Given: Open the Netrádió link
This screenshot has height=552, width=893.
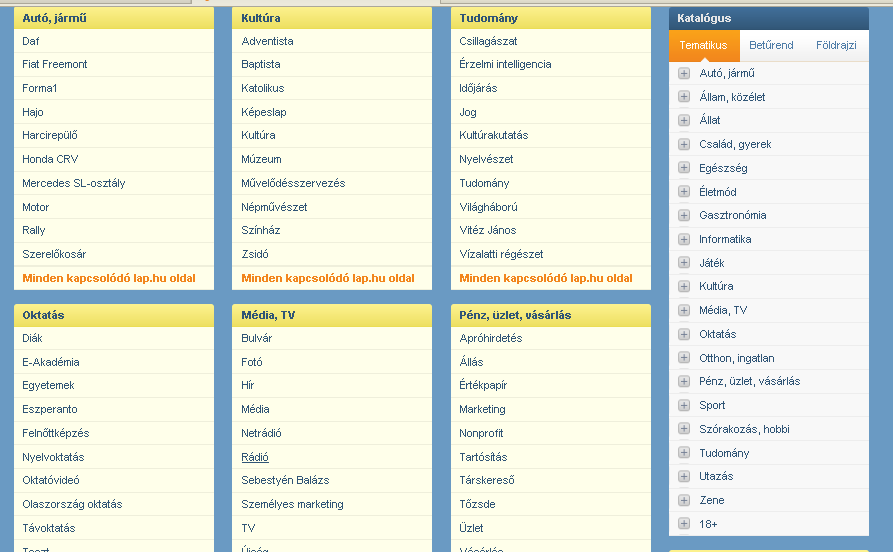Looking at the screenshot, I should point(261,434).
